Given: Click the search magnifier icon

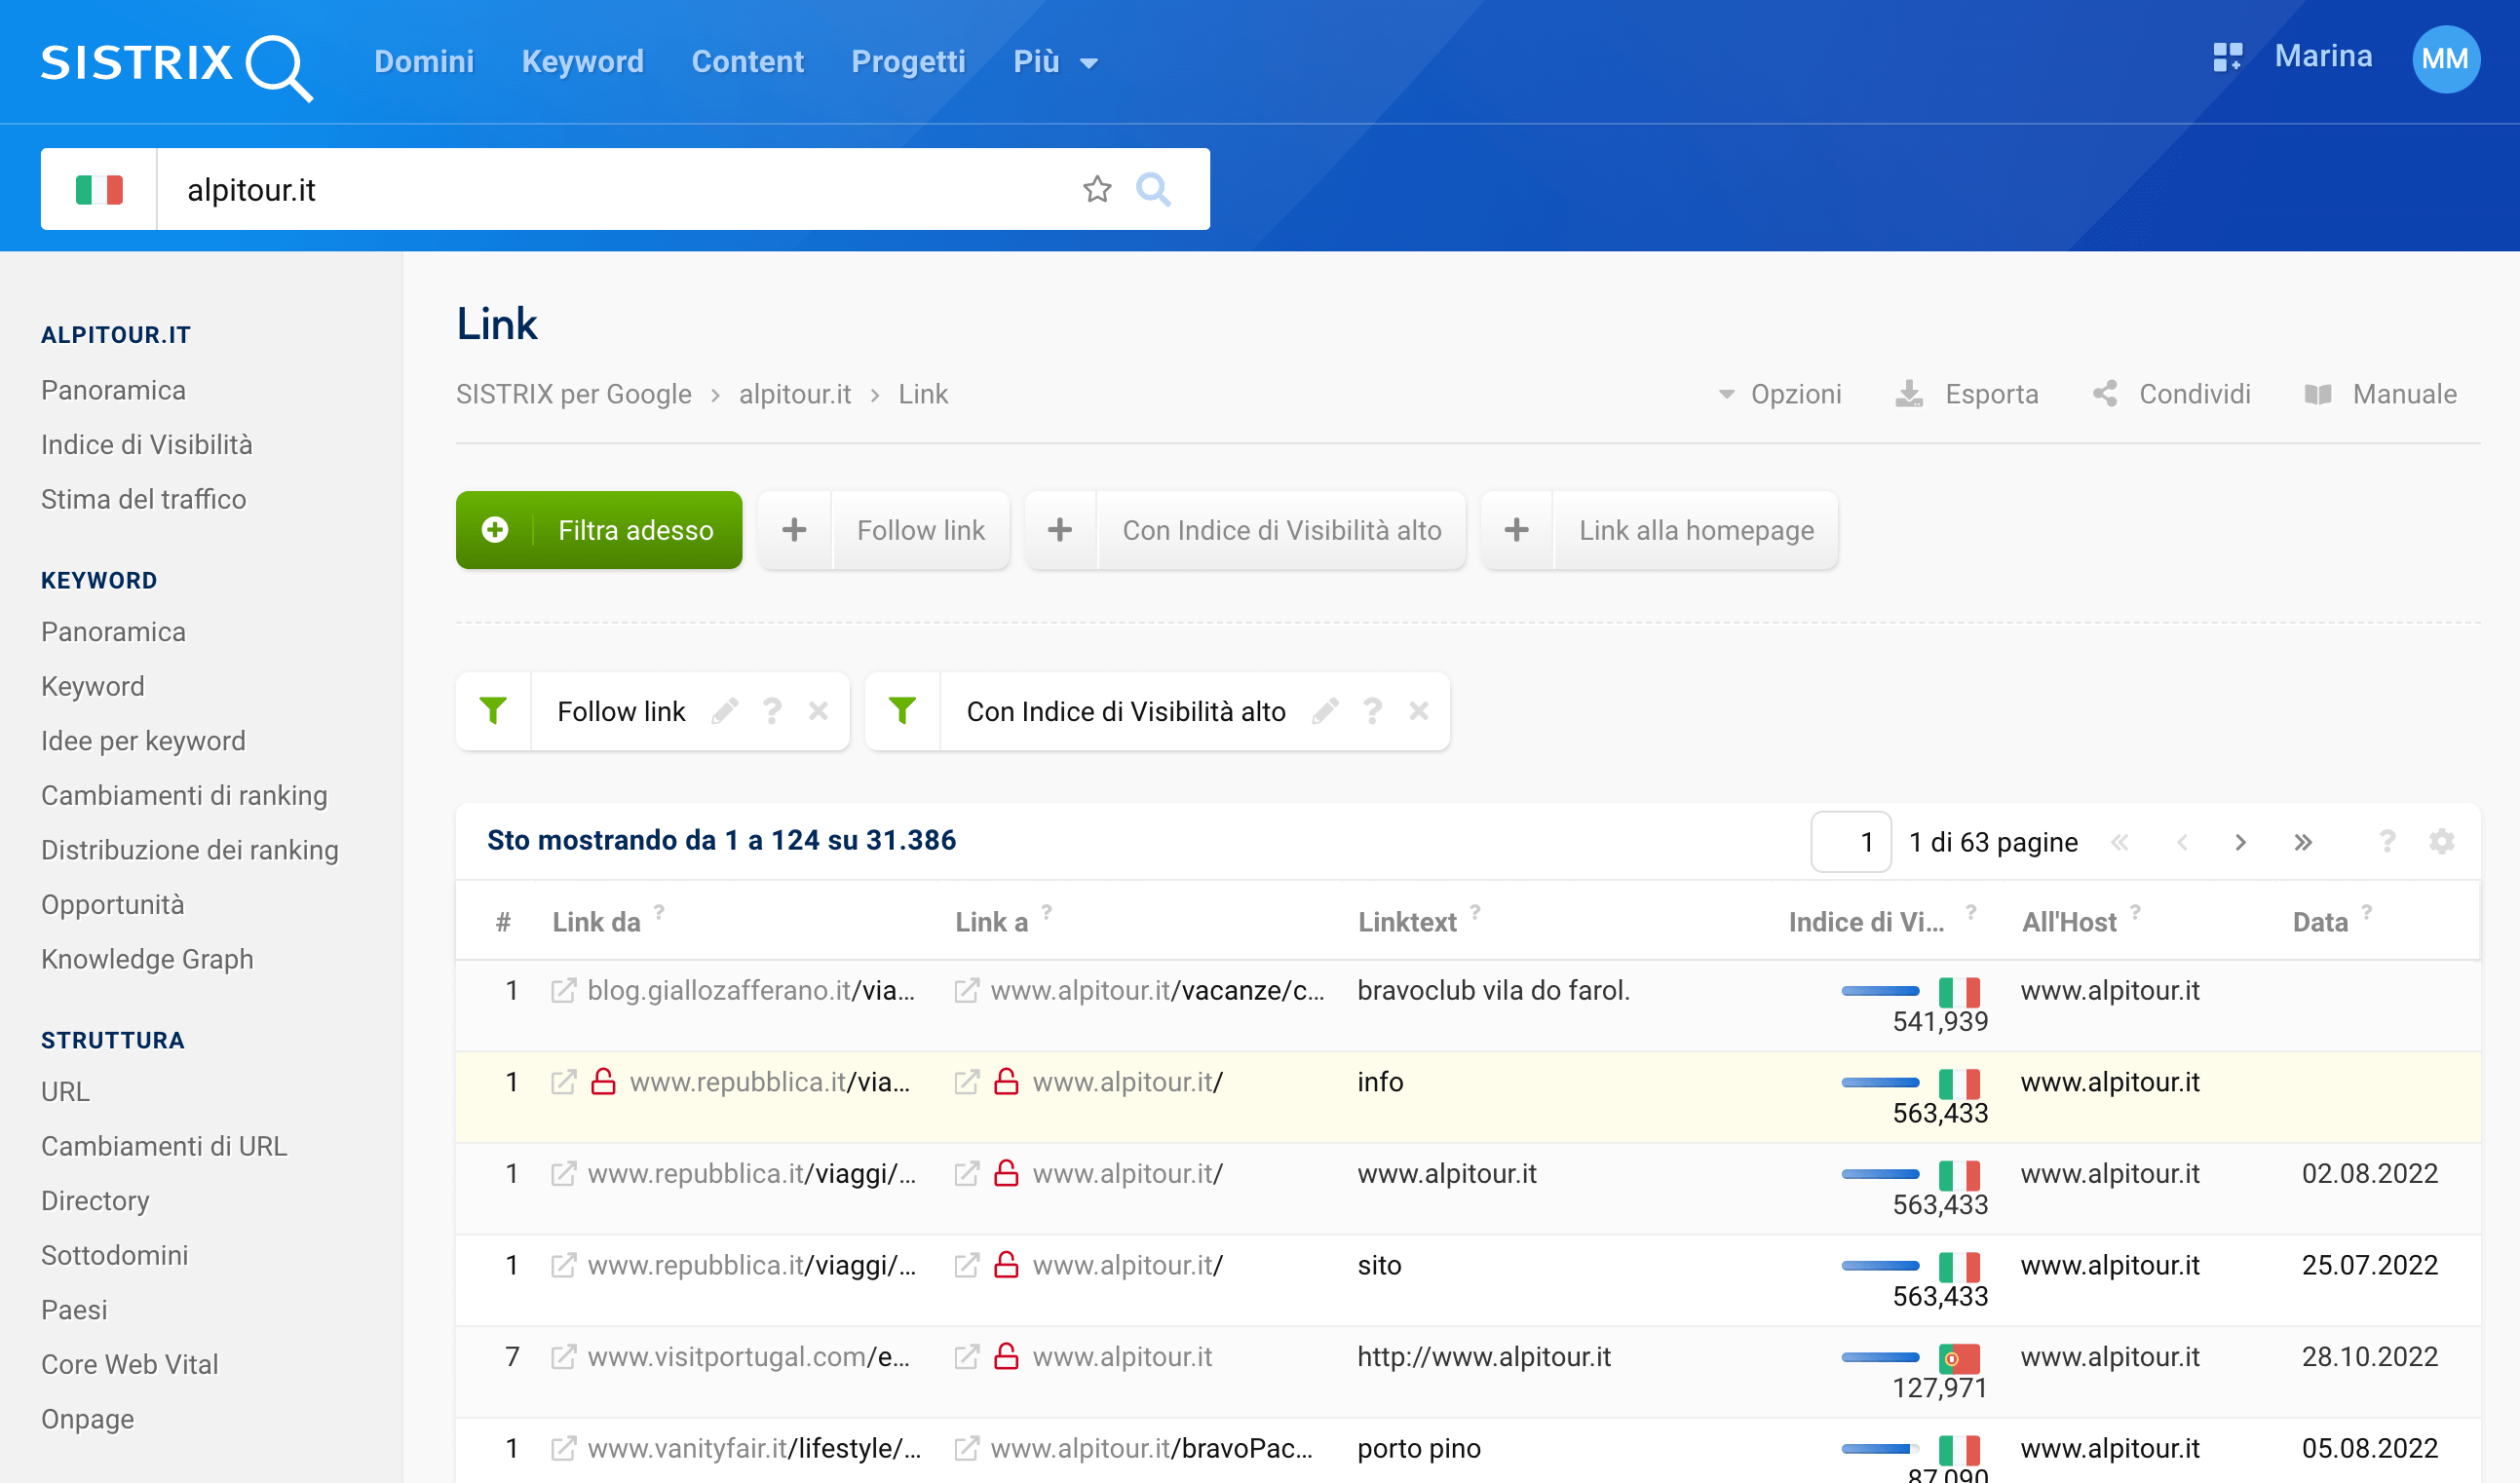Looking at the screenshot, I should (1153, 189).
